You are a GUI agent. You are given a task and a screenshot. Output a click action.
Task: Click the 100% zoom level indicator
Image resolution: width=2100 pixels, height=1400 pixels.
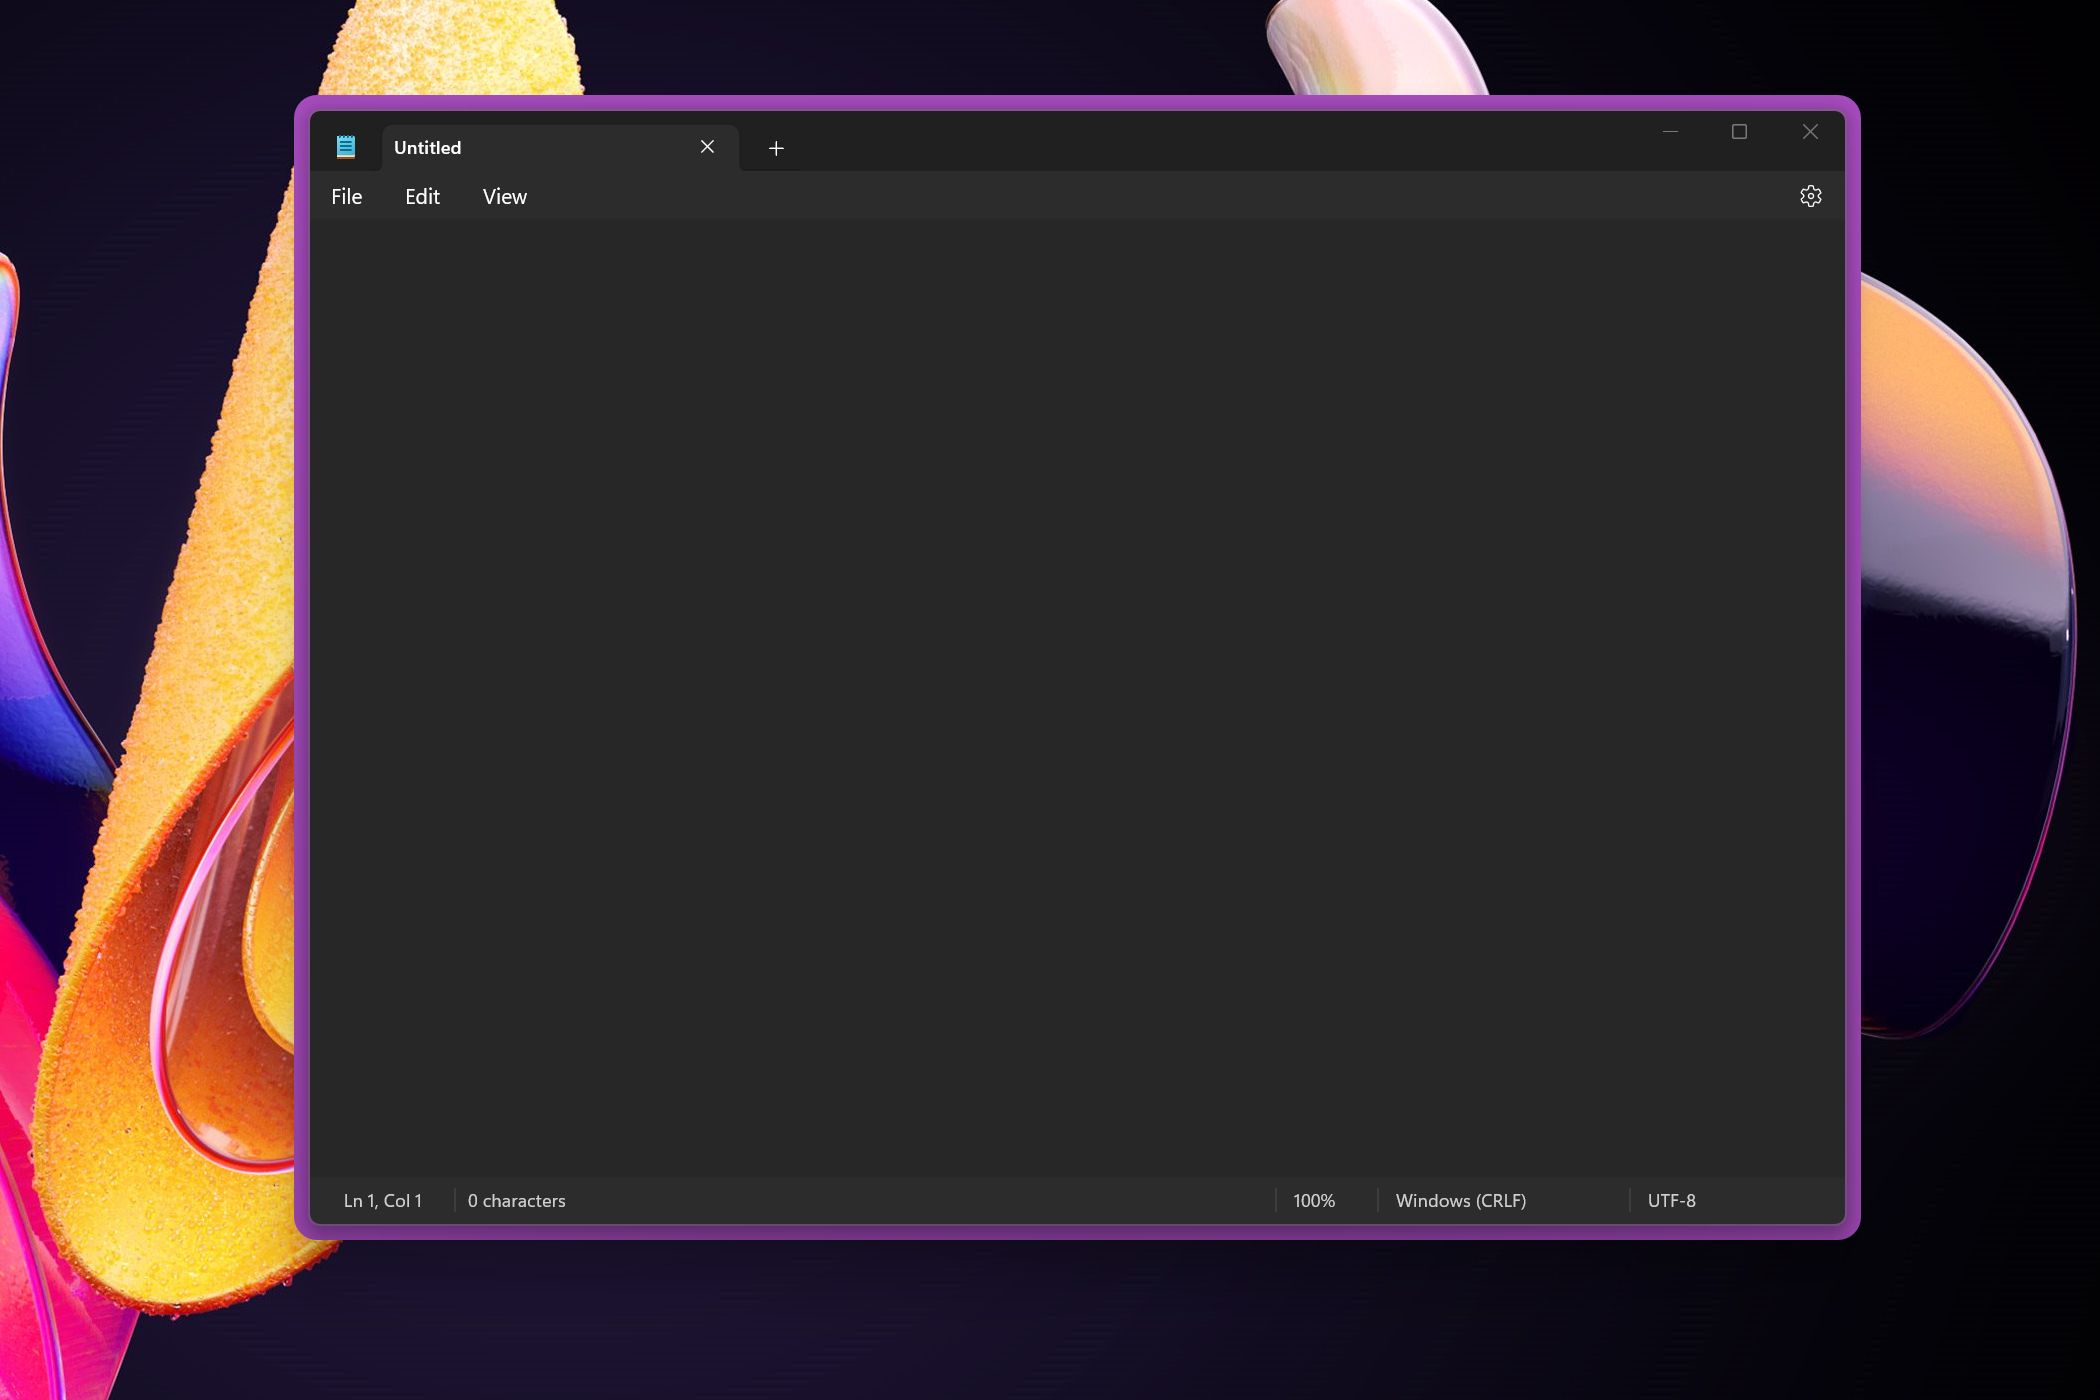(x=1314, y=1200)
